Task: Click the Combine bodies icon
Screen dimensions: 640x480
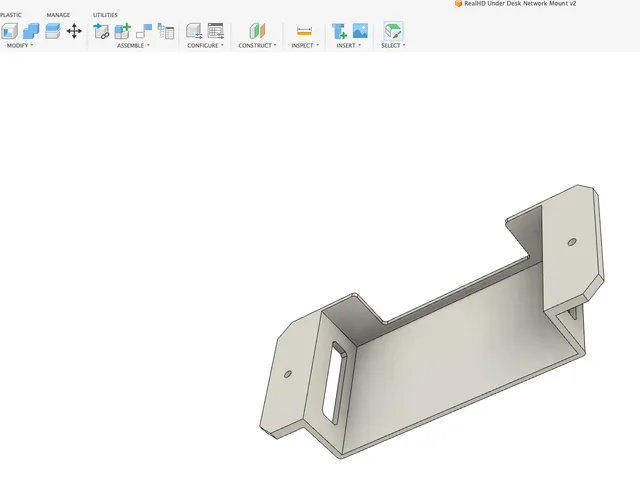Action: click(31, 31)
